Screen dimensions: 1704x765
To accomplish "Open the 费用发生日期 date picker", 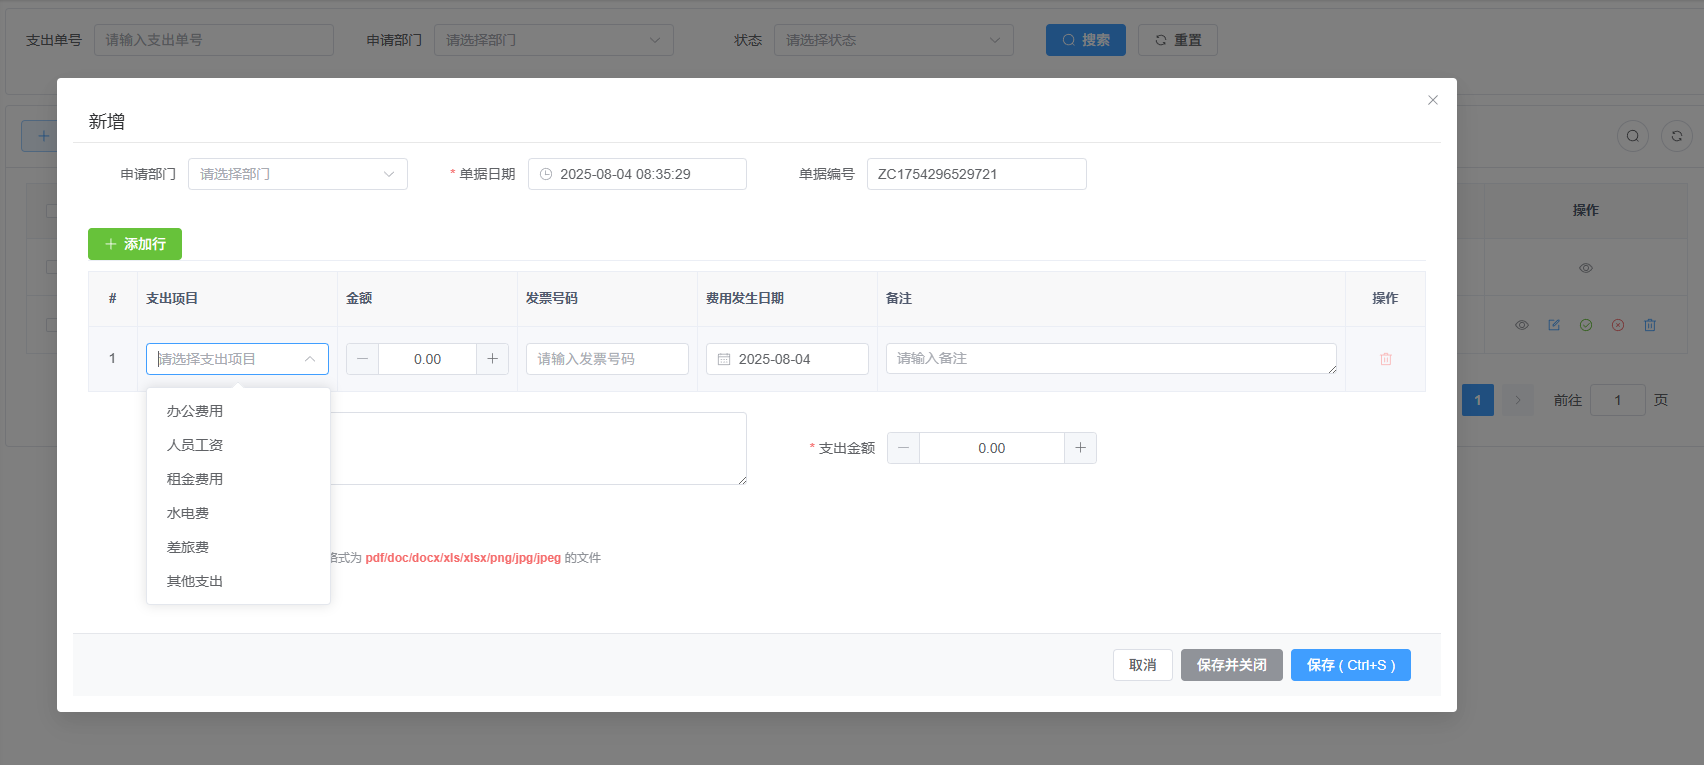I will point(786,359).
